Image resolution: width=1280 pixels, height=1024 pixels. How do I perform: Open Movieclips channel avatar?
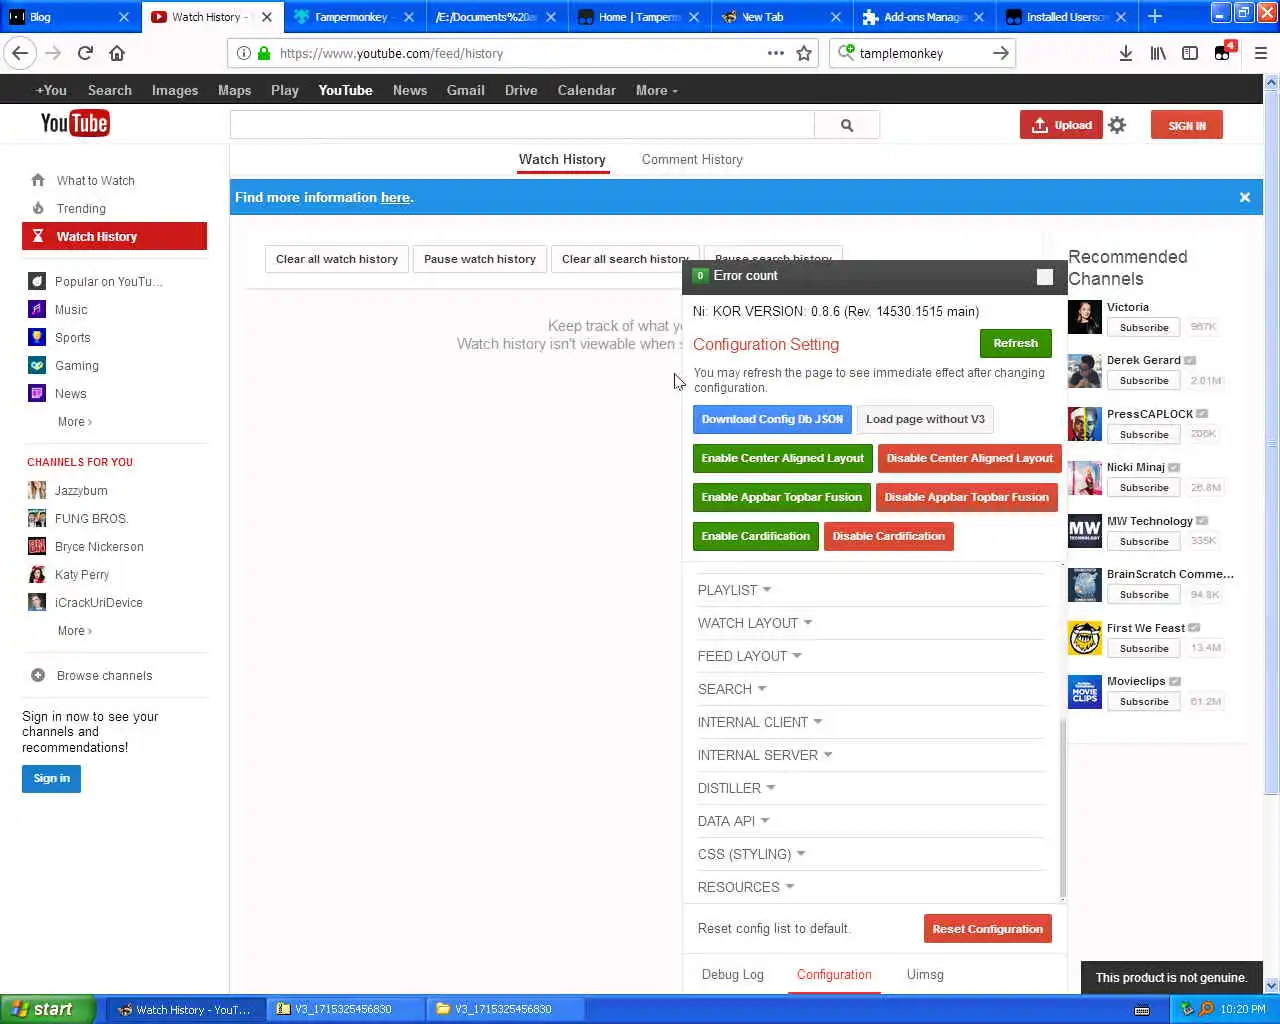click(x=1085, y=691)
